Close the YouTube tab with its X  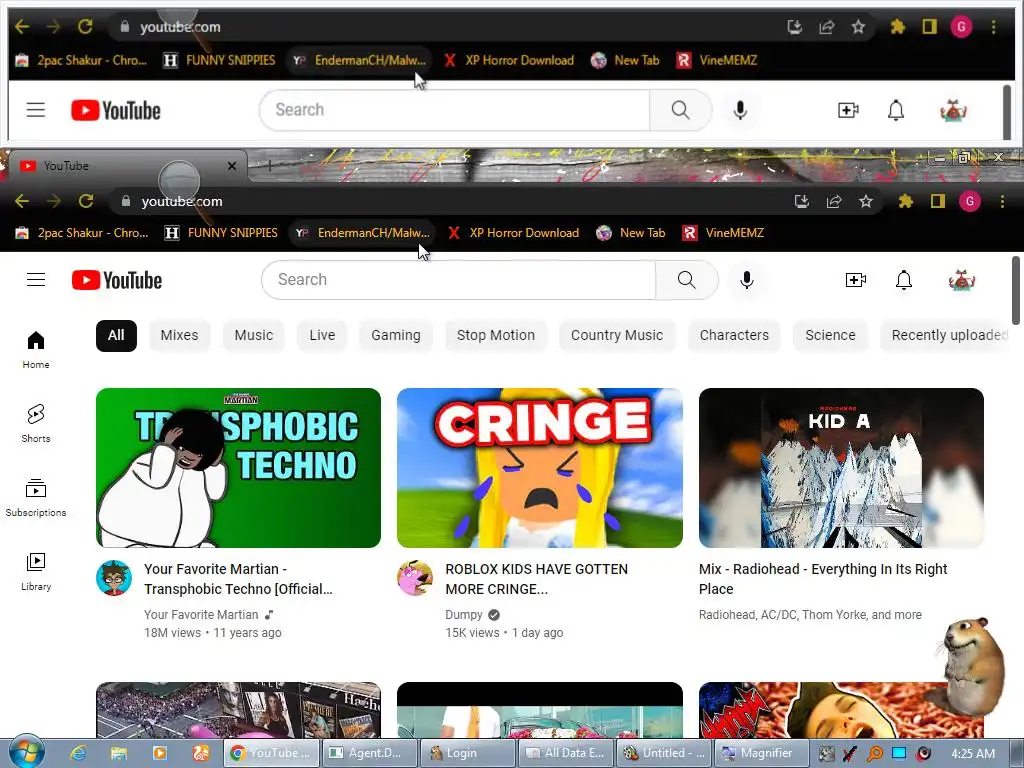pyautogui.click(x=232, y=166)
